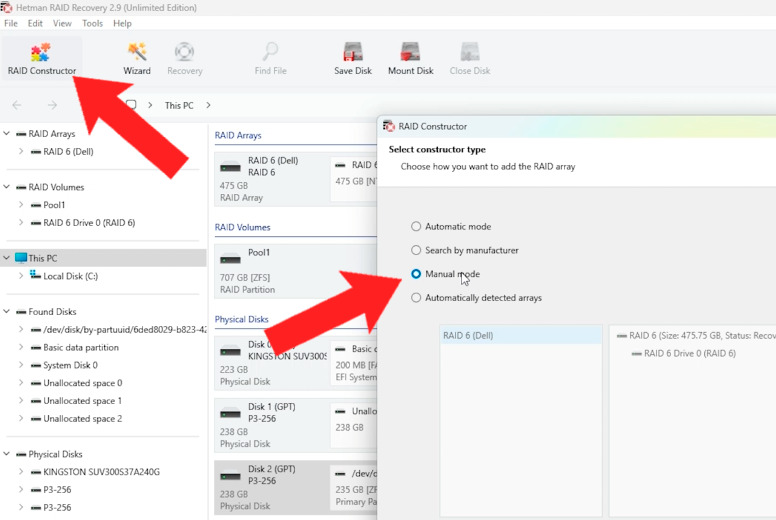Expand the Pool1 tree node
776x520 pixels.
coord(21,204)
